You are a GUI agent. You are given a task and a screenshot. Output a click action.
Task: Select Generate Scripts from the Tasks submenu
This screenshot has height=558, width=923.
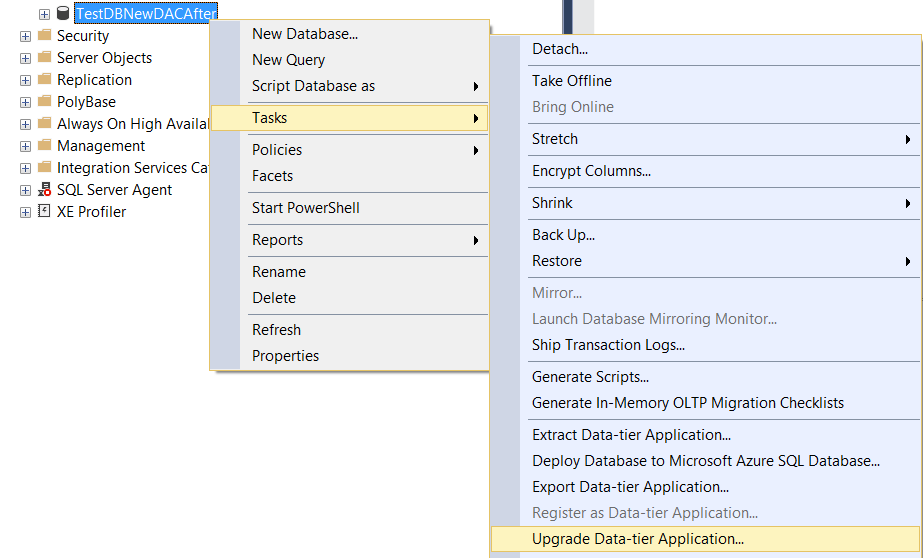[590, 377]
